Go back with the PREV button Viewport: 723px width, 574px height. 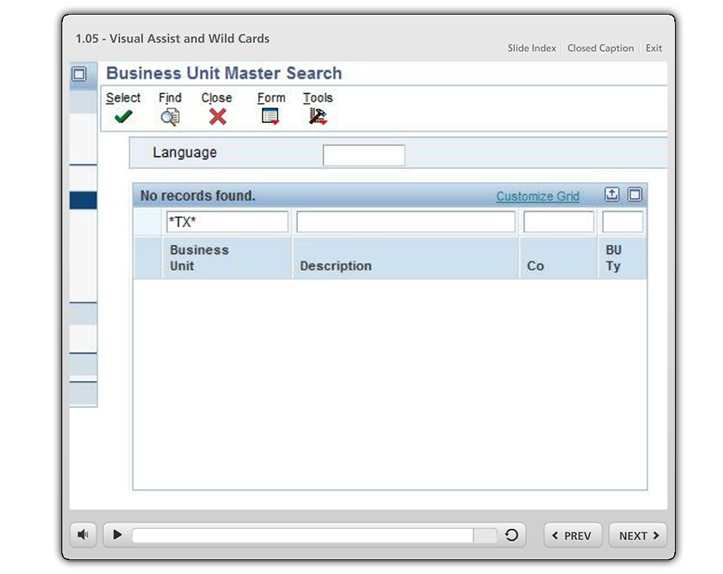coord(573,535)
